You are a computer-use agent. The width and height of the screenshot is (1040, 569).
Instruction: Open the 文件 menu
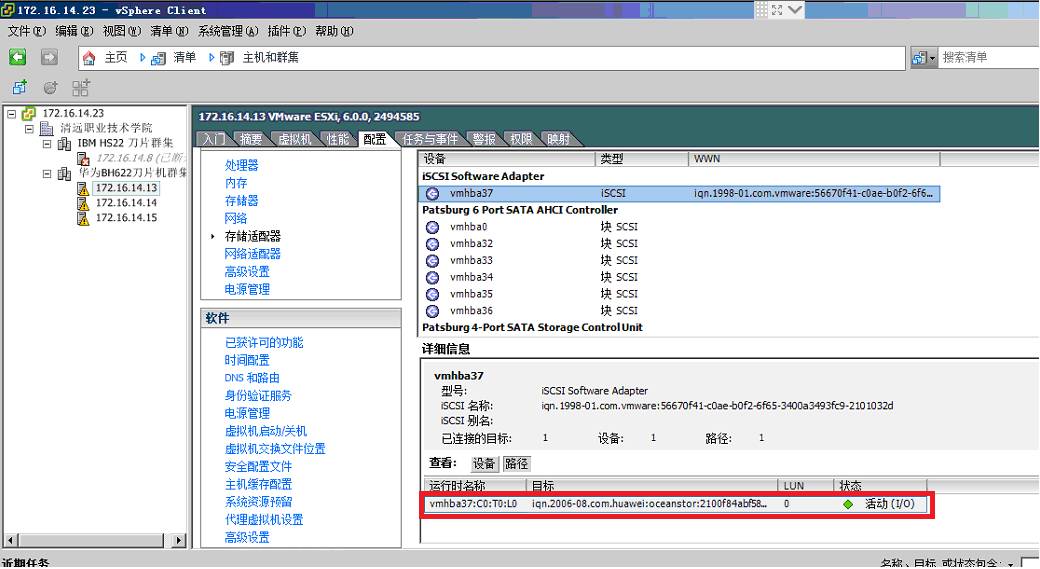[27, 31]
